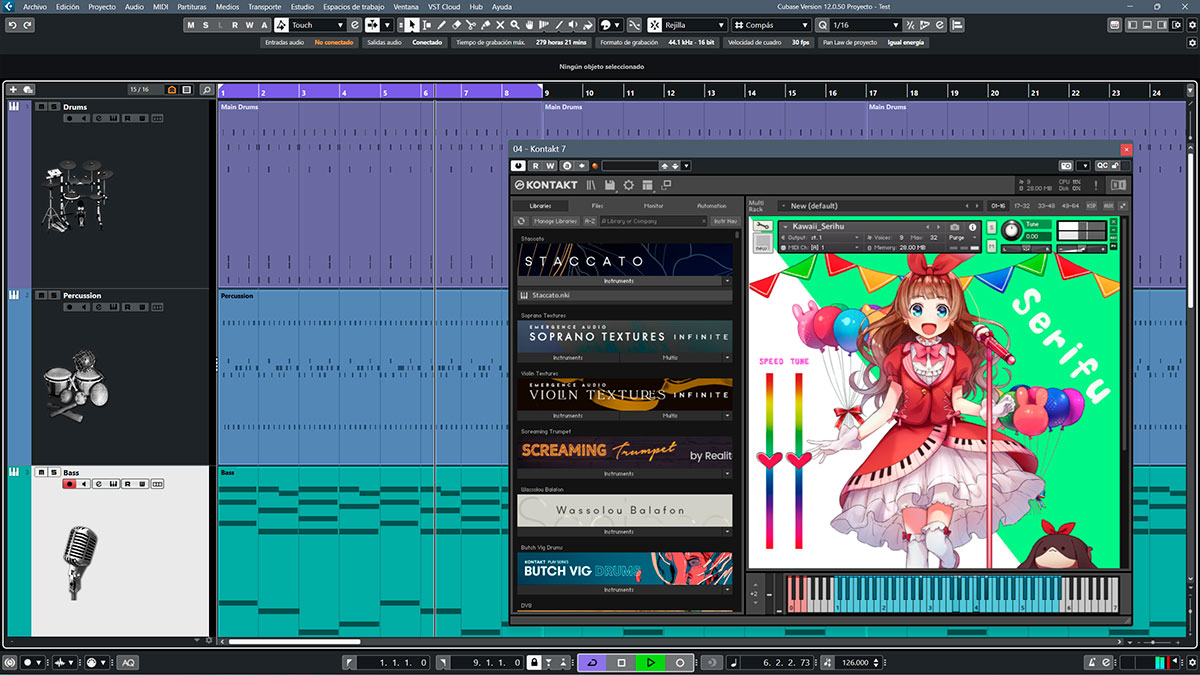The width and height of the screenshot is (1200, 675).
Task: Open the Touch automation mode dropdown
Action: click(318, 25)
